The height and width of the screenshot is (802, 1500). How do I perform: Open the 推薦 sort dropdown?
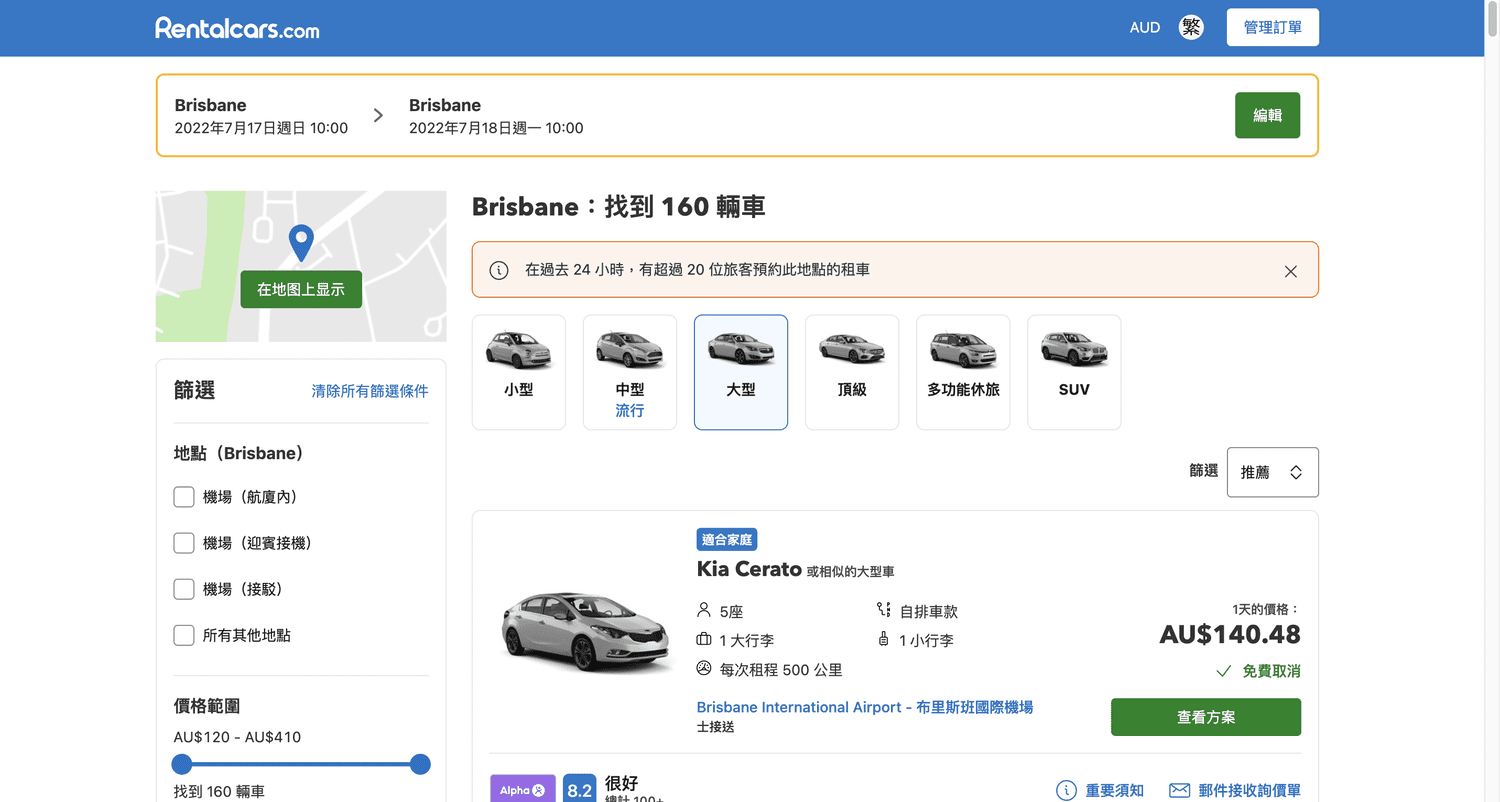[1272, 472]
